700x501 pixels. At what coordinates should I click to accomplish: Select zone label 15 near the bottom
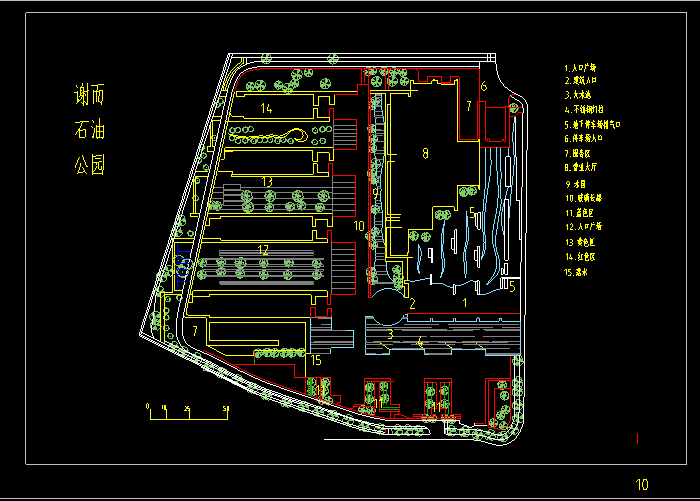click(x=316, y=360)
